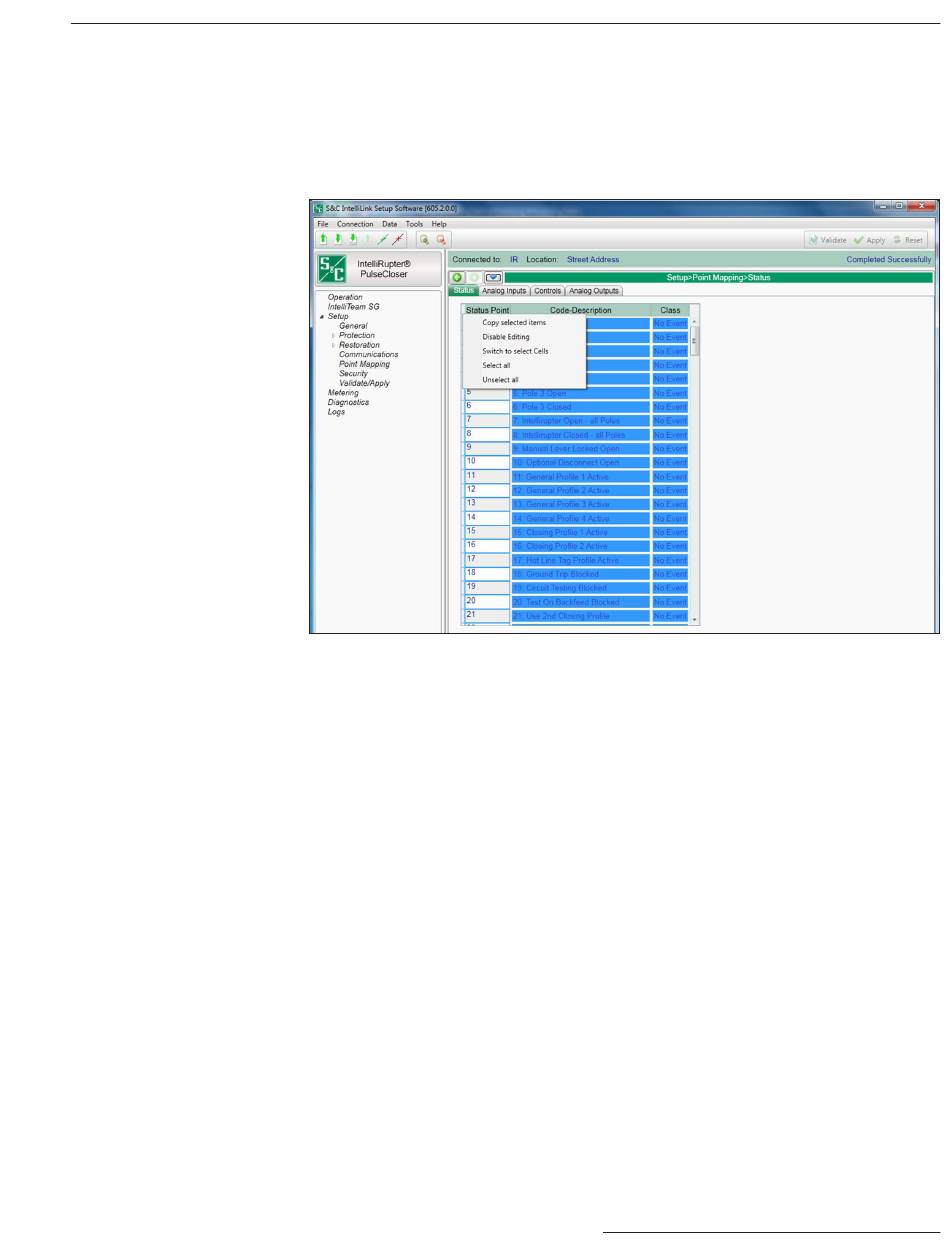Select General under Setup

pos(353,326)
